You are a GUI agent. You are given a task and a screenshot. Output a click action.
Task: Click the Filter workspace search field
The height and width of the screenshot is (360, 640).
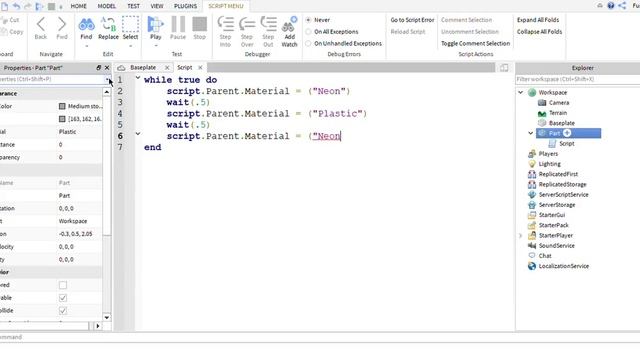[x=578, y=79]
